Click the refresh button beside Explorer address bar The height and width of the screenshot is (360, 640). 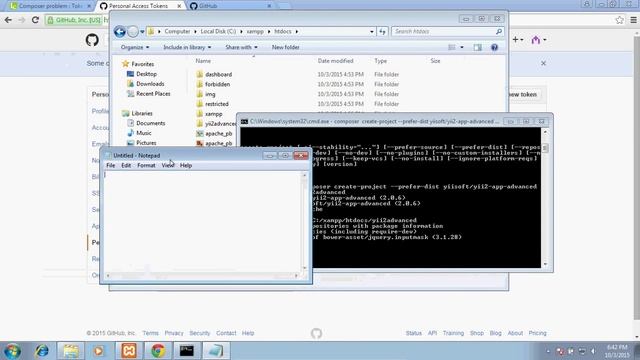pyautogui.click(x=382, y=31)
